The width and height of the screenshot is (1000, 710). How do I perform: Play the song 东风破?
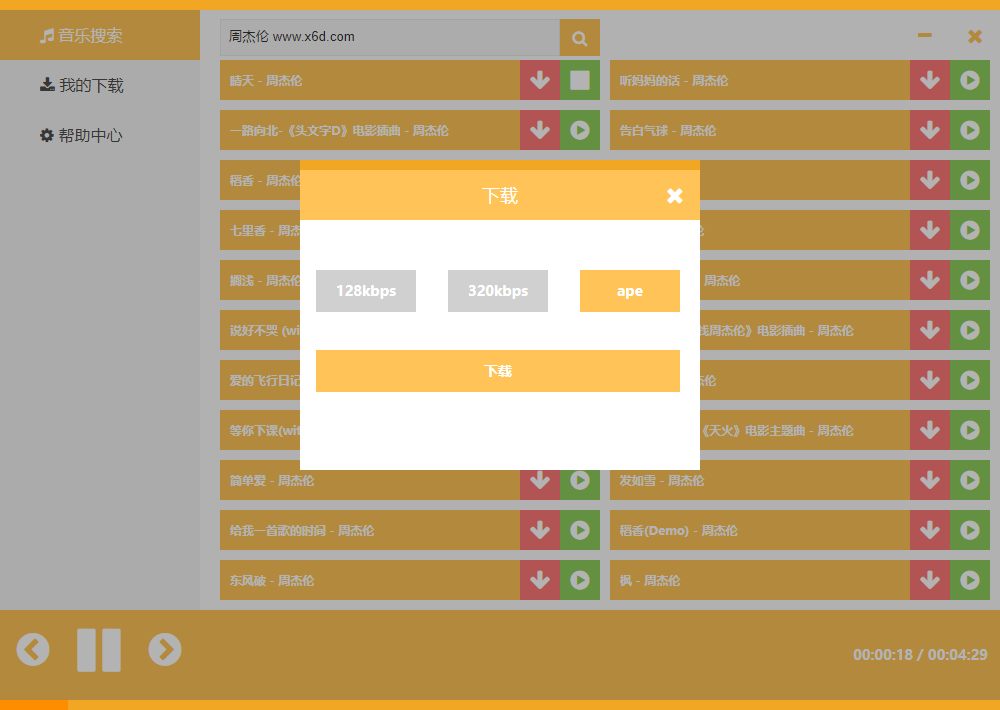579,580
